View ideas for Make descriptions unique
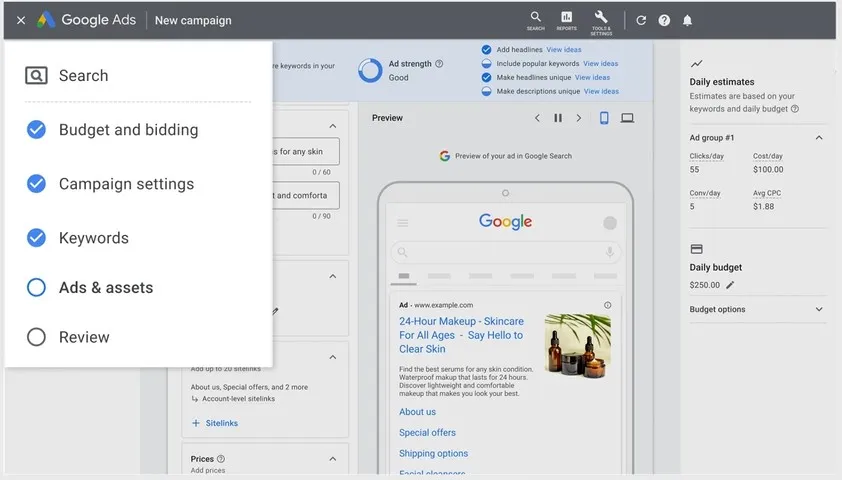This screenshot has height=480, width=842. (x=601, y=91)
